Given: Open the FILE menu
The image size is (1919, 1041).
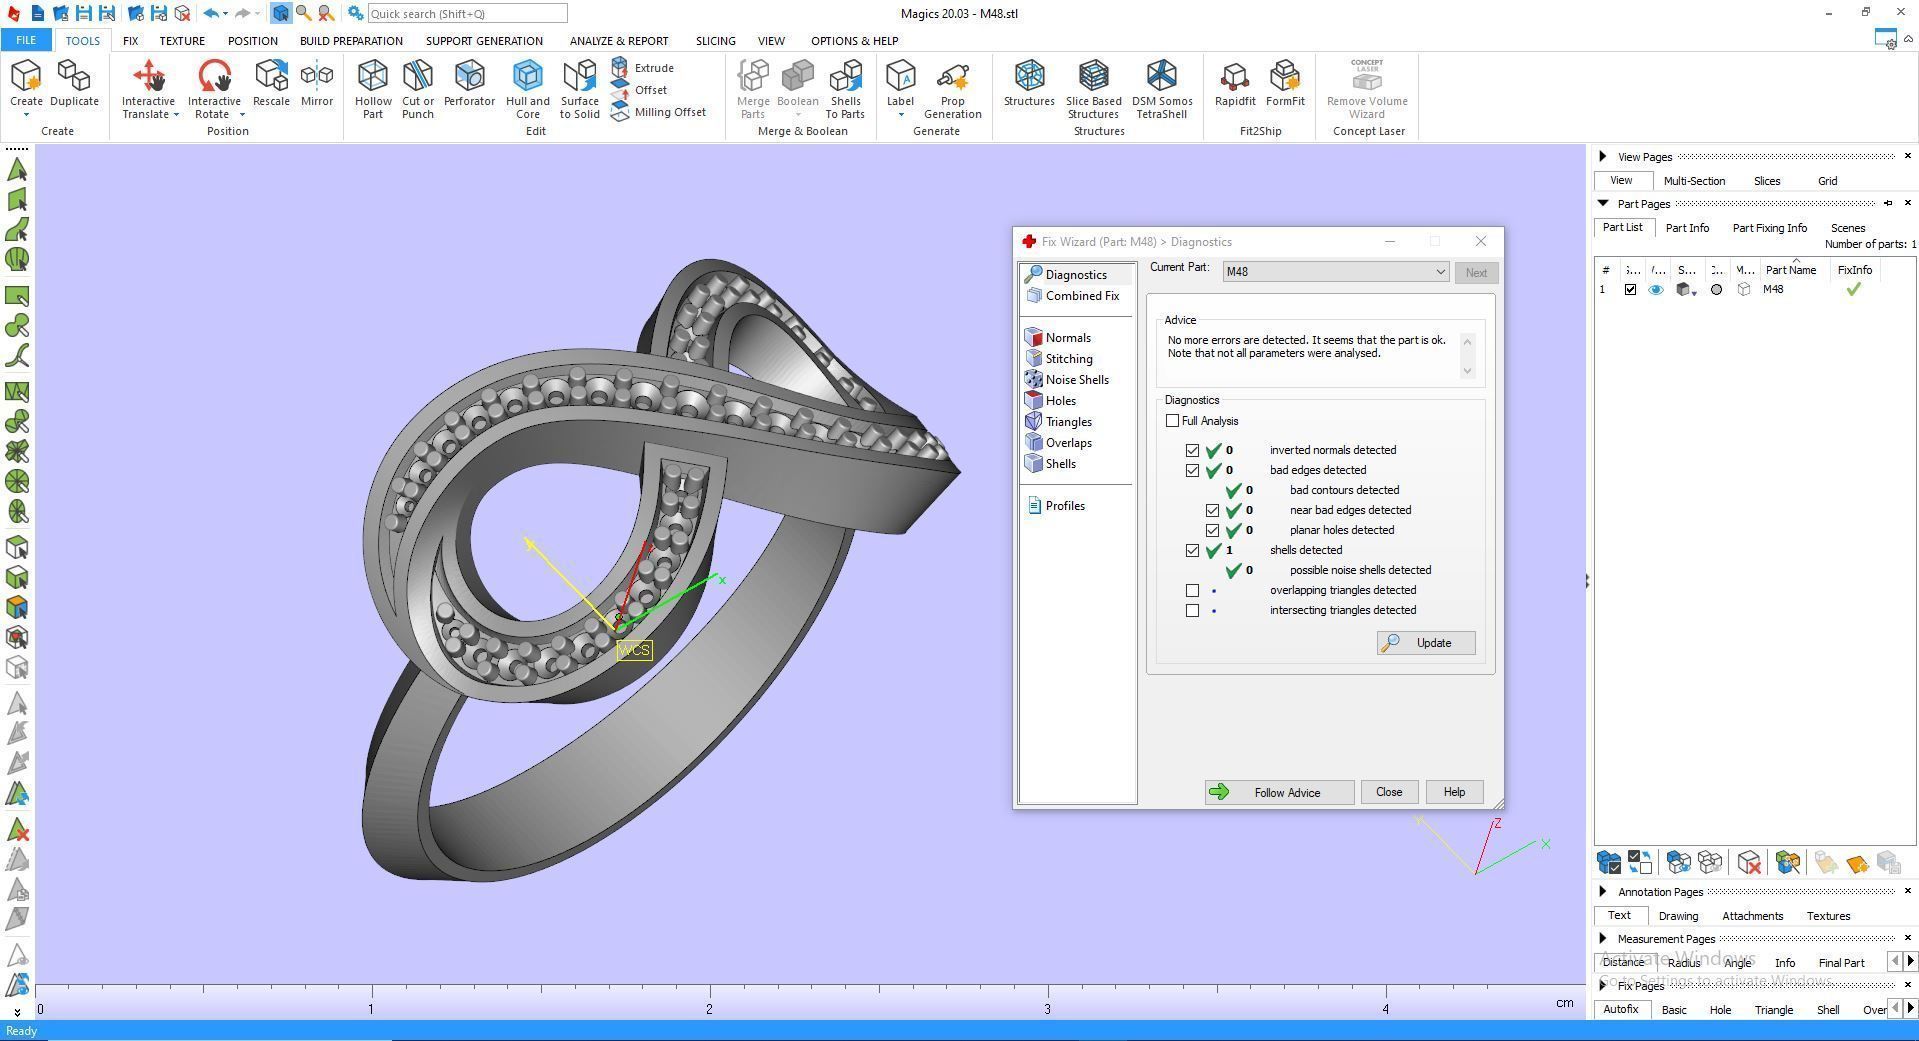Looking at the screenshot, I should 26,41.
